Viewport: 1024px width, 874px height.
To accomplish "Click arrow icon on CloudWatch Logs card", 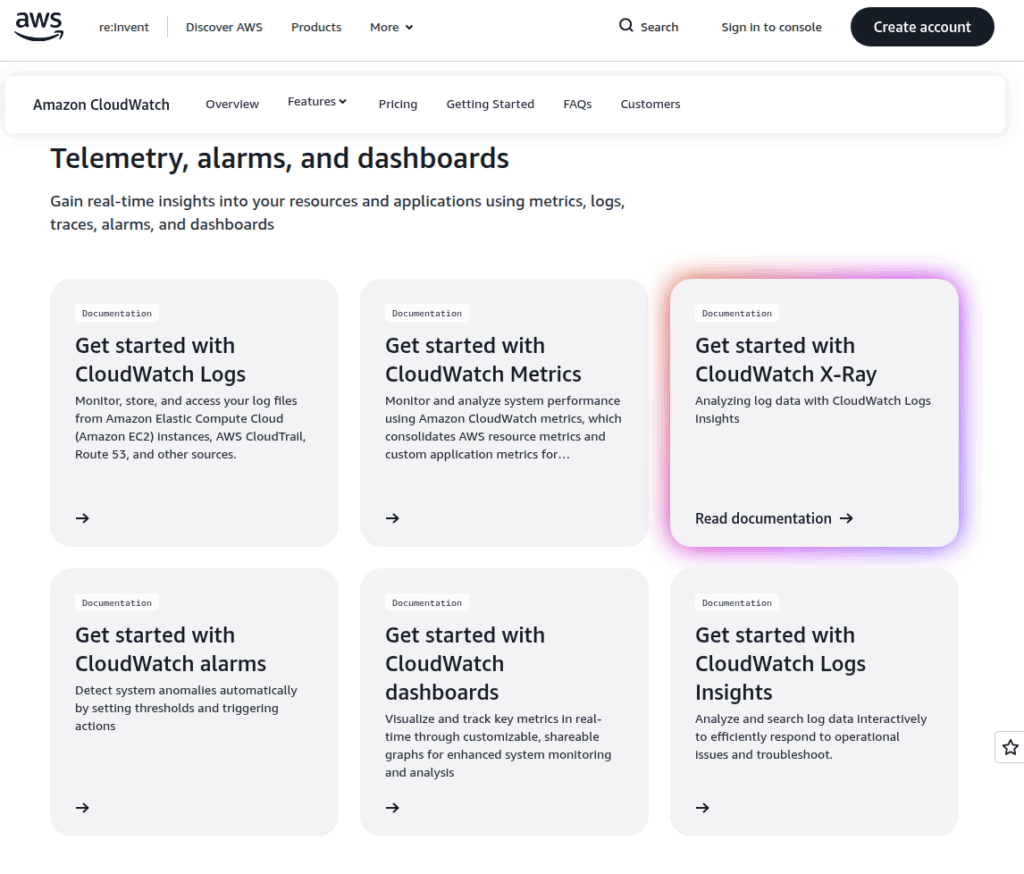I will (x=83, y=518).
